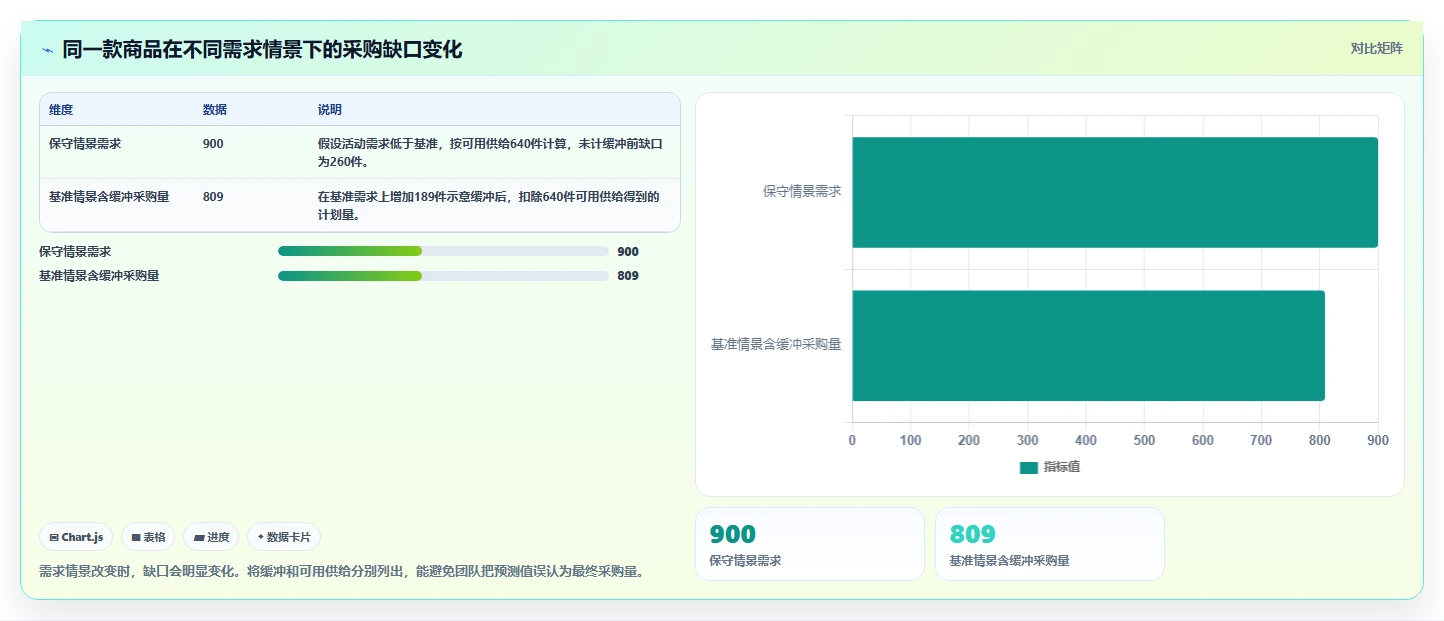Click the chart y-axis label 保守情景需求
1444x621 pixels.
[x=802, y=192]
